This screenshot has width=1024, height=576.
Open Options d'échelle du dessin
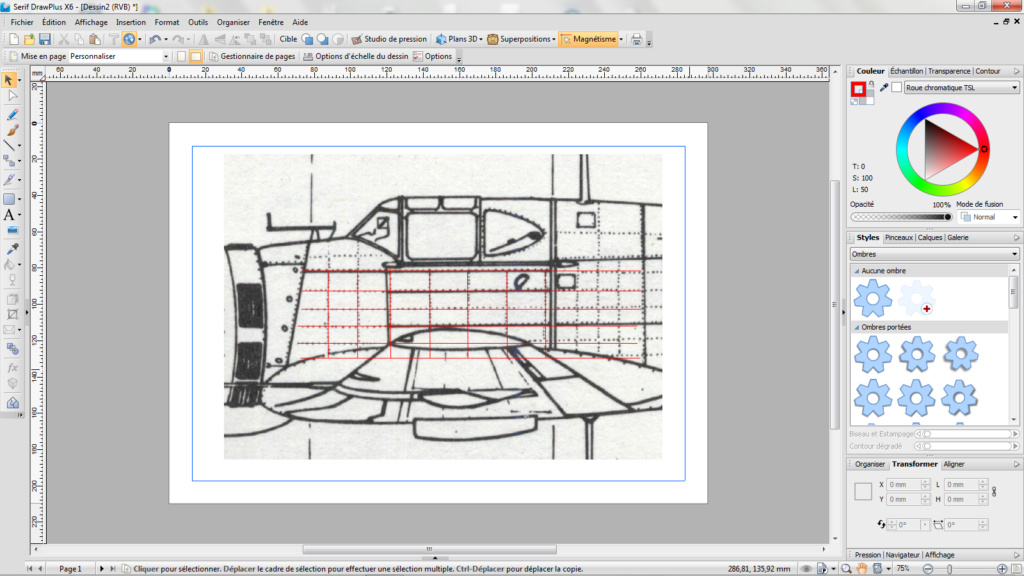click(356, 56)
